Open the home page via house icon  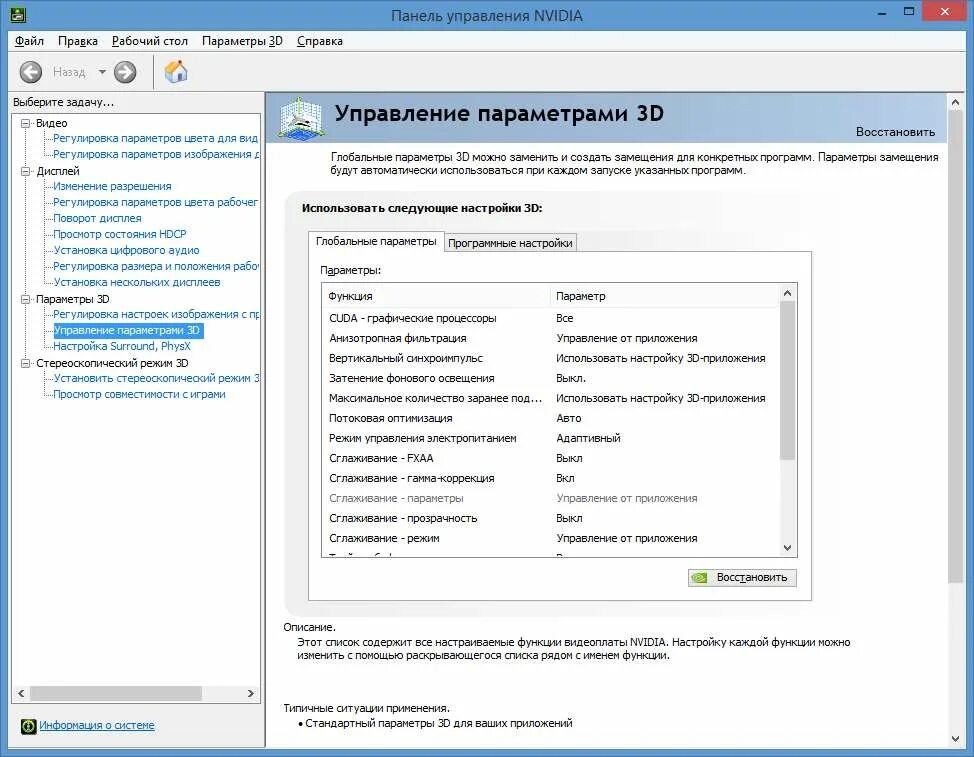[176, 71]
